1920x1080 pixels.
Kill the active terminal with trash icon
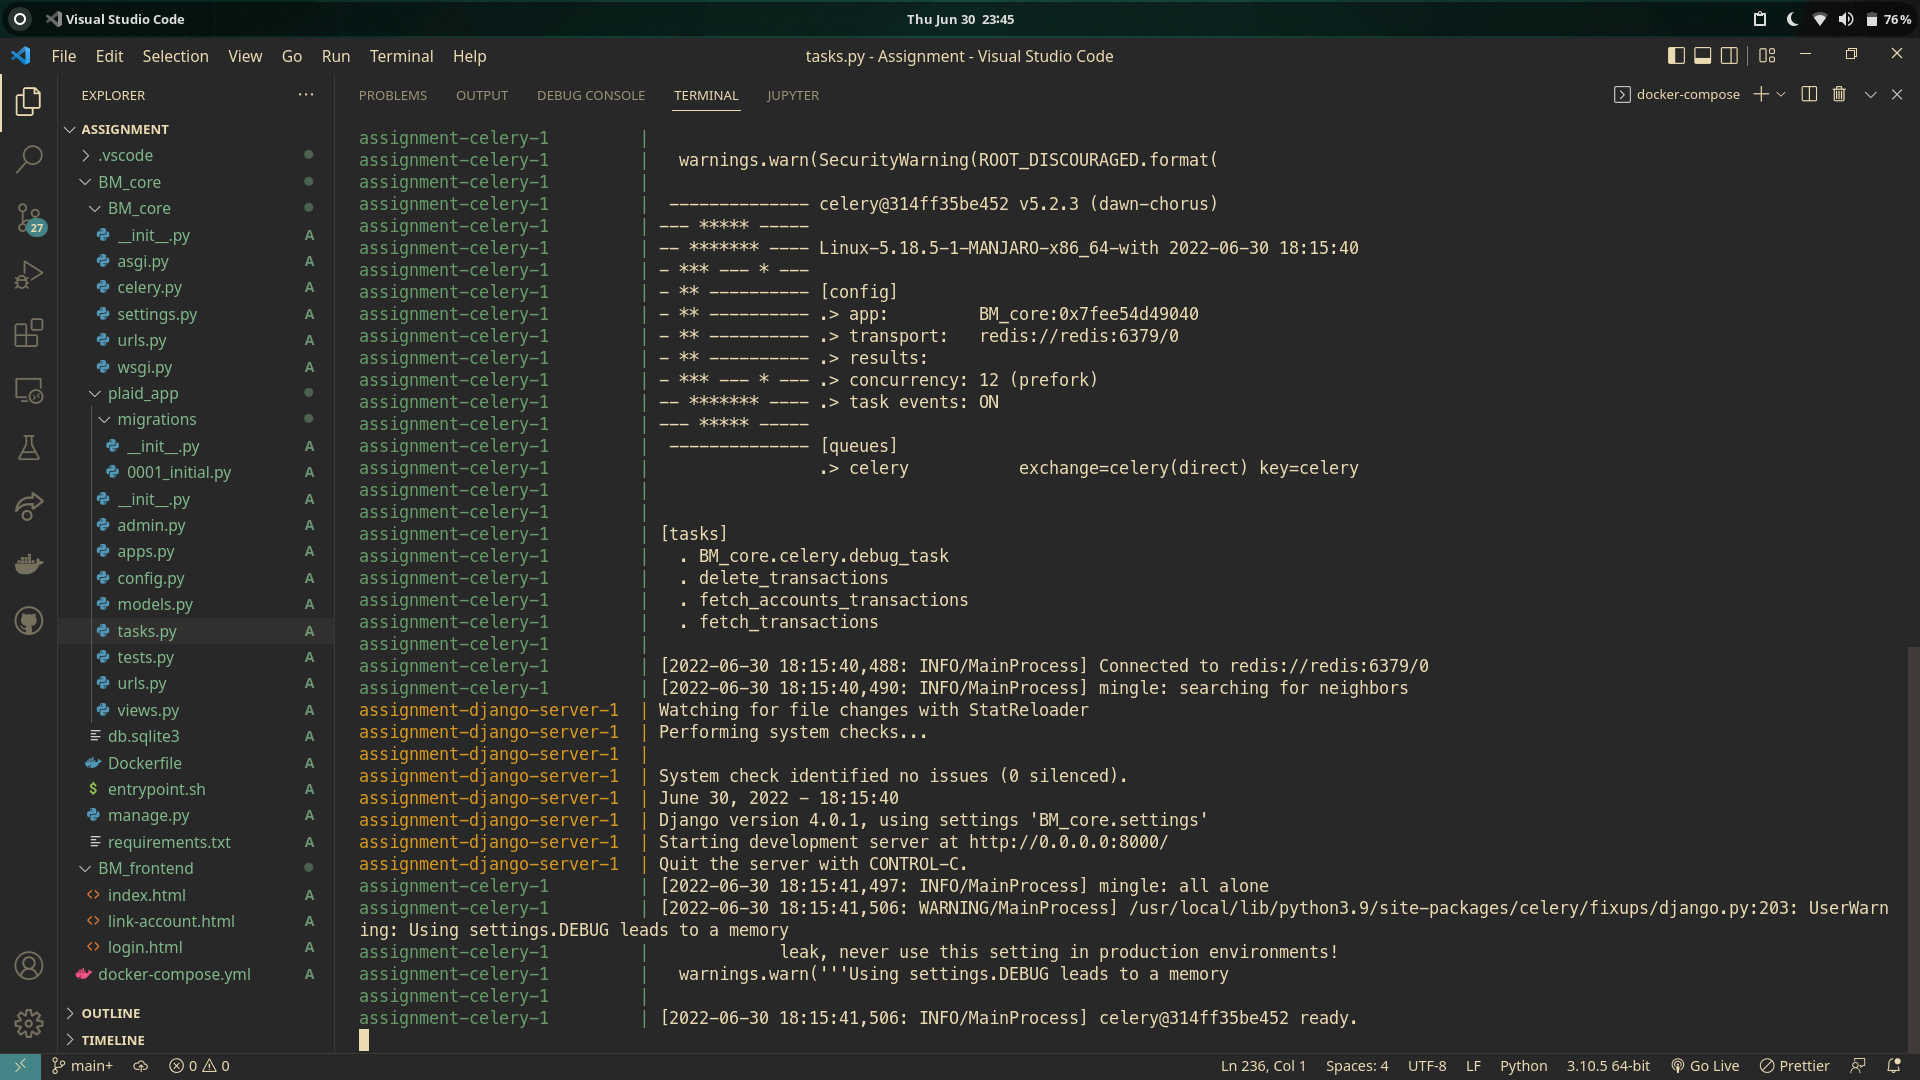point(1838,94)
